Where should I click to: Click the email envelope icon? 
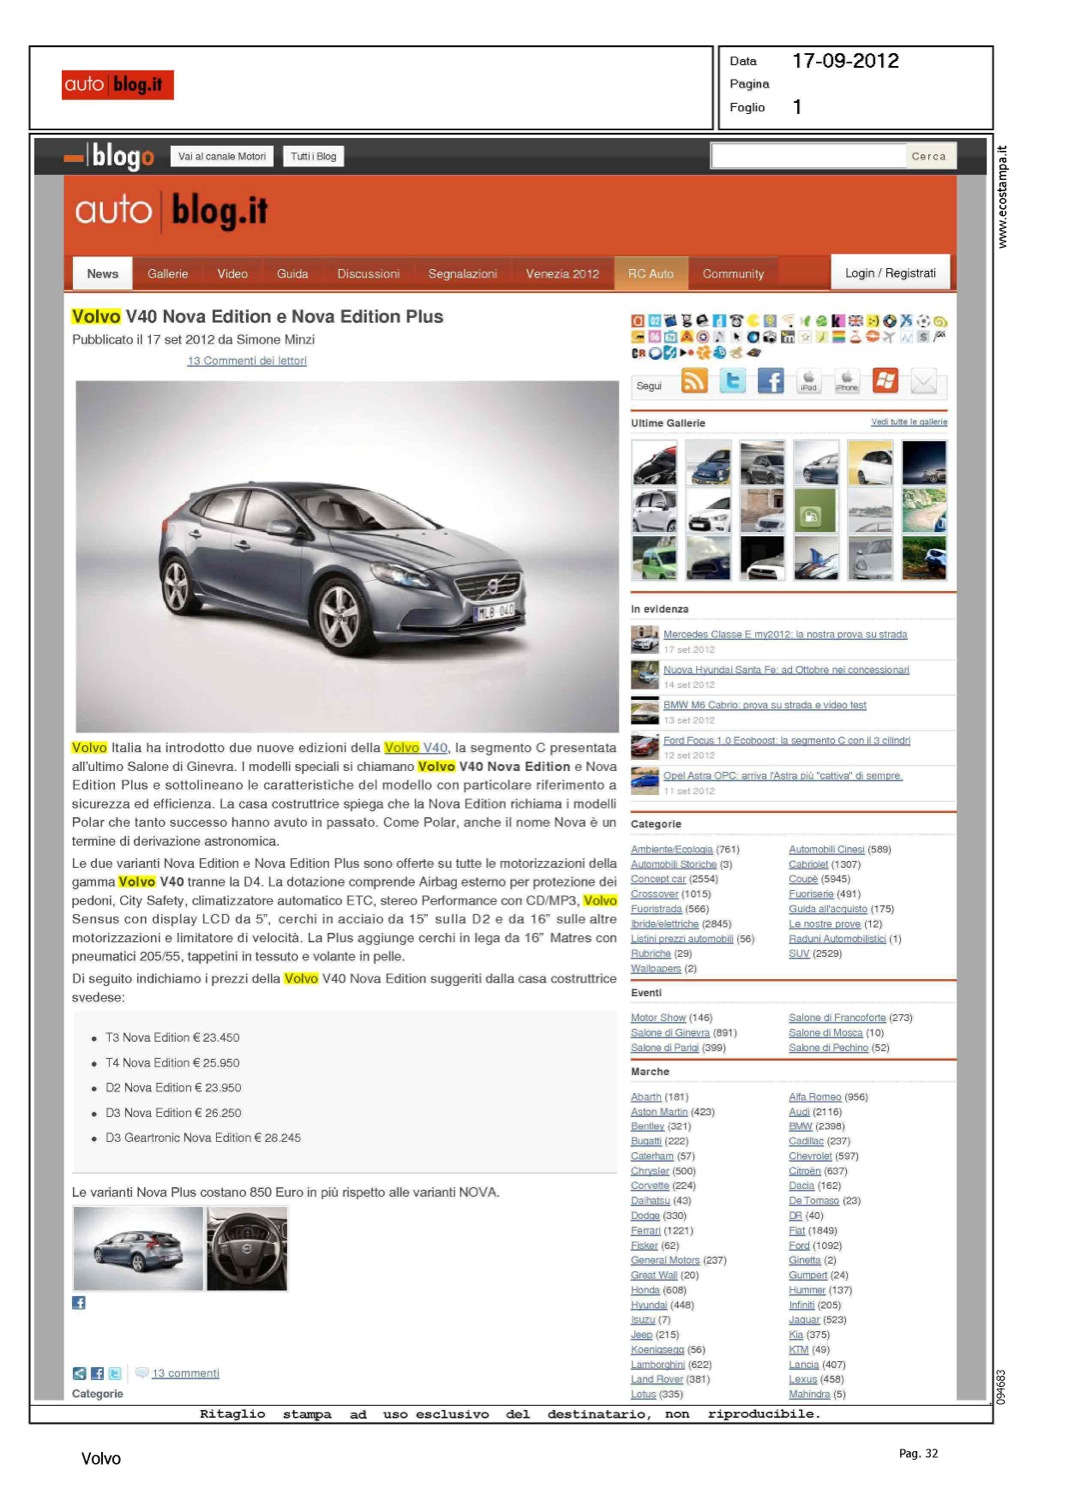(x=924, y=381)
